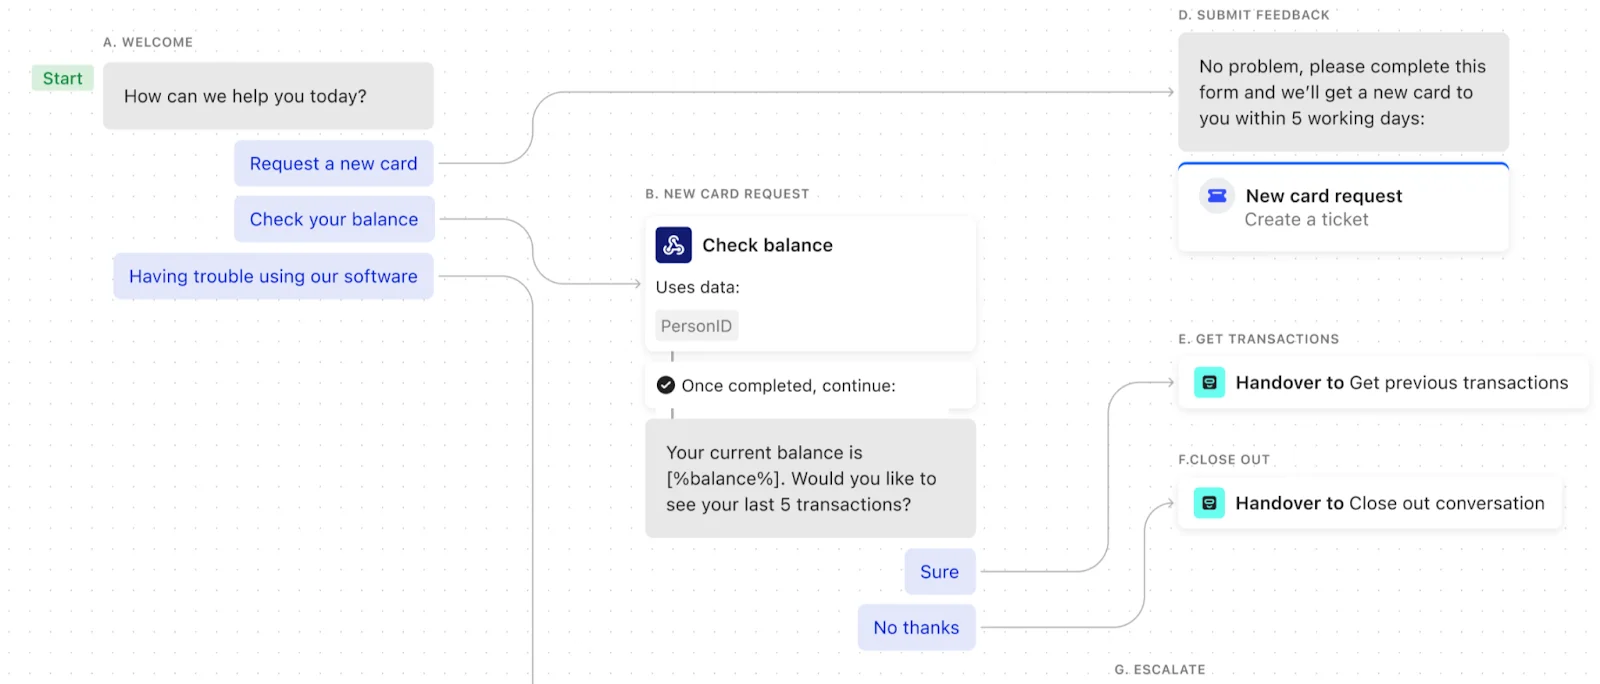This screenshot has width=1600, height=684.
Task: Select the D. Submit Feedback section label
Action: (1254, 15)
